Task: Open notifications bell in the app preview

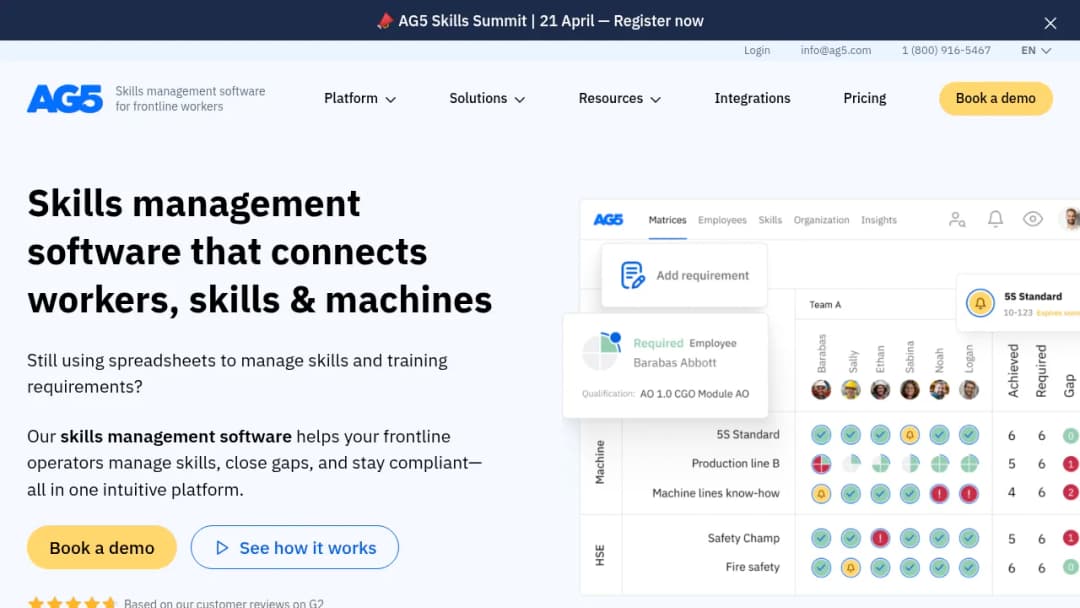Action: tap(995, 219)
